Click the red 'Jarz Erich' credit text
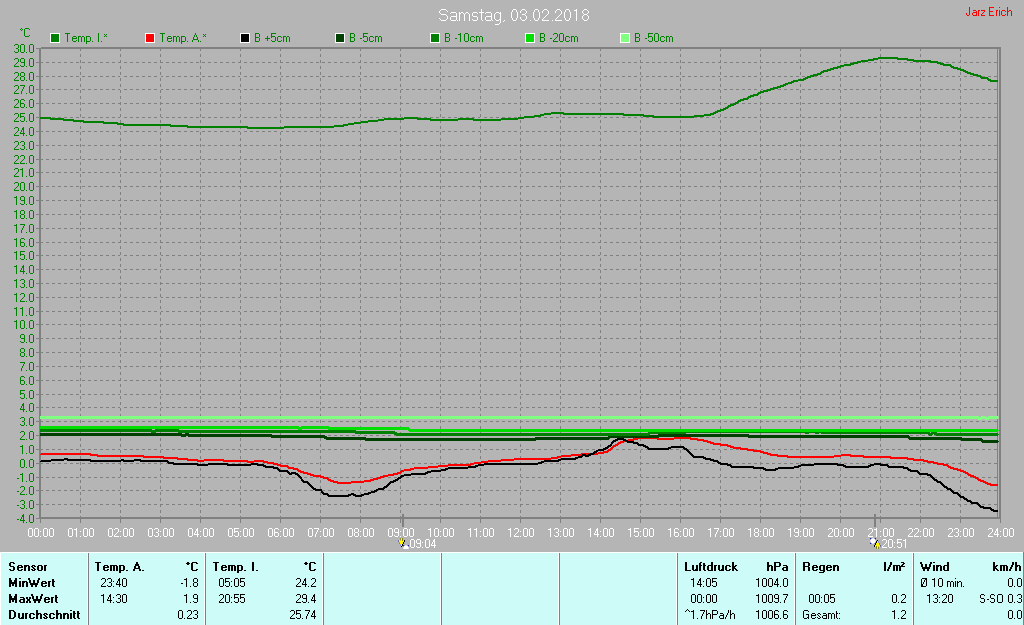This screenshot has height=625, width=1024. 989,12
